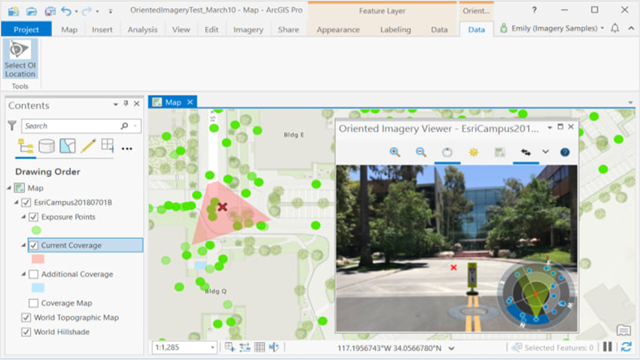
Task: Enable the Additional Coverage layer
Action: click(33, 274)
